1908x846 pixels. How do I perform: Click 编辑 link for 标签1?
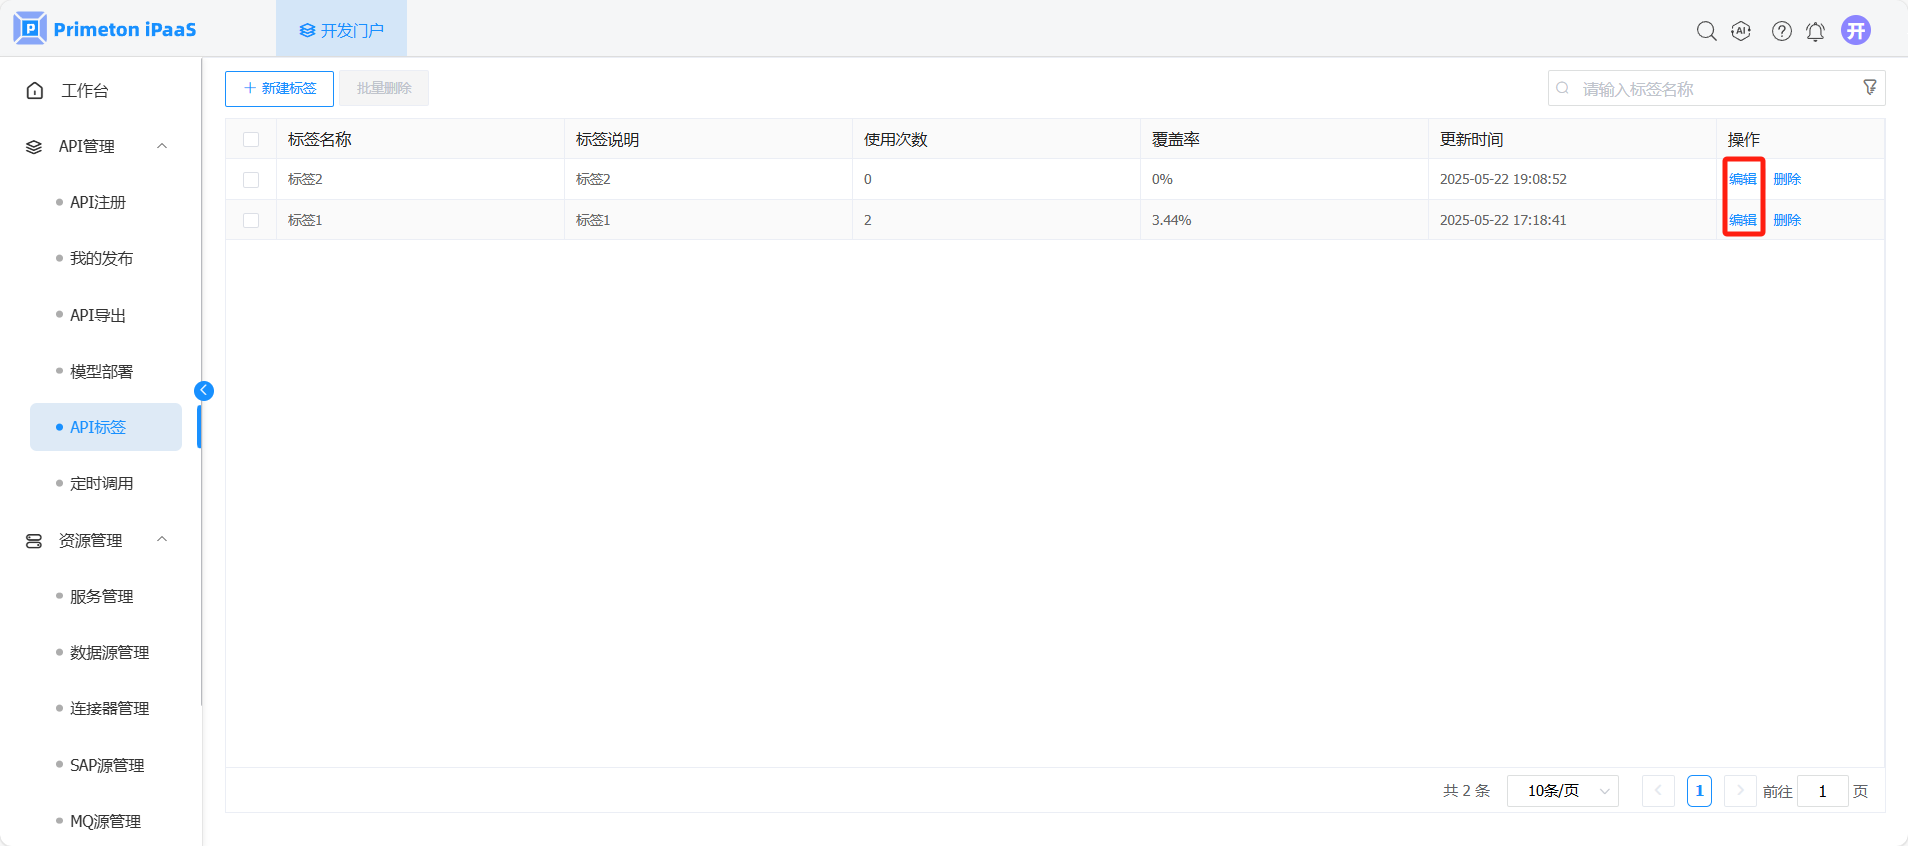tap(1743, 220)
